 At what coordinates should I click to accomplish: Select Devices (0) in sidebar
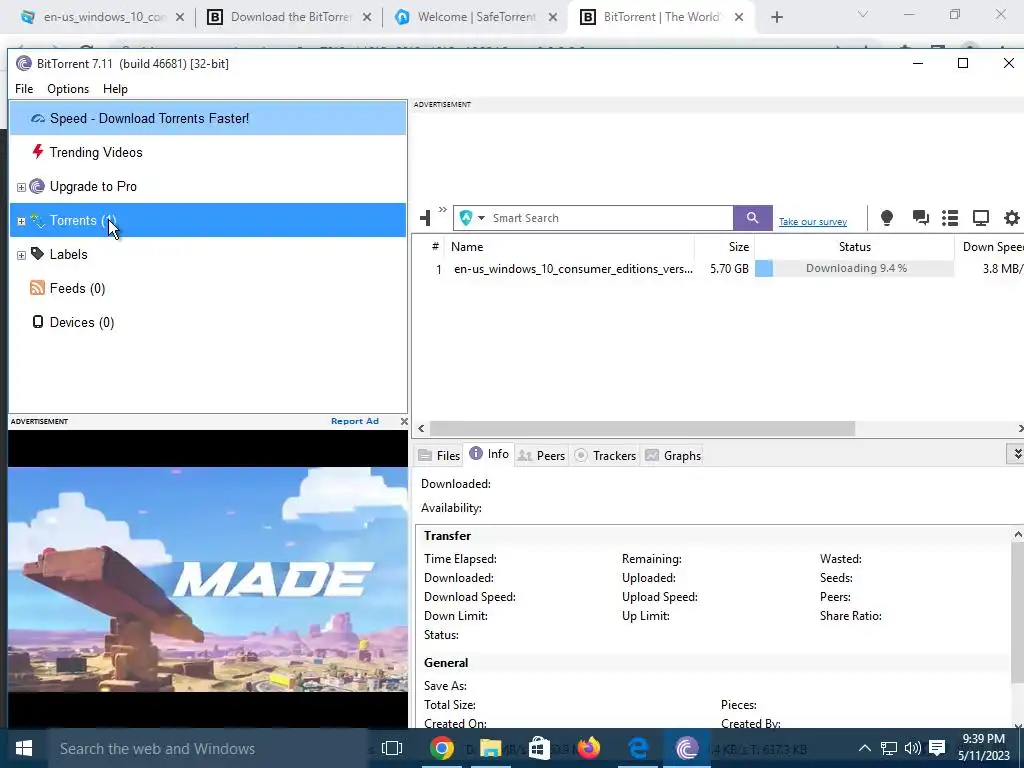(82, 322)
